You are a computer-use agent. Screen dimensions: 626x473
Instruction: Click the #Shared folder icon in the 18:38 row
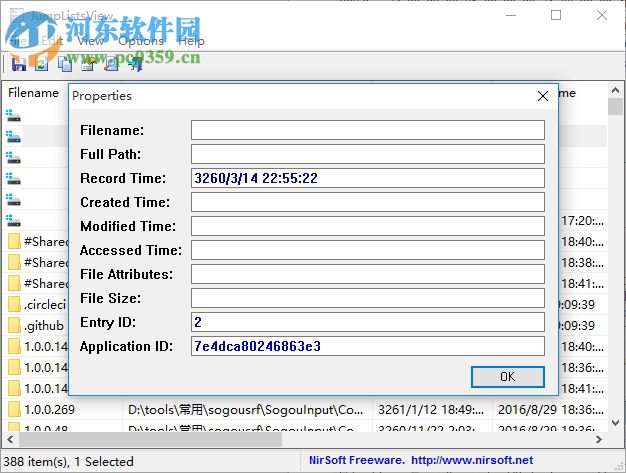coord(14,262)
